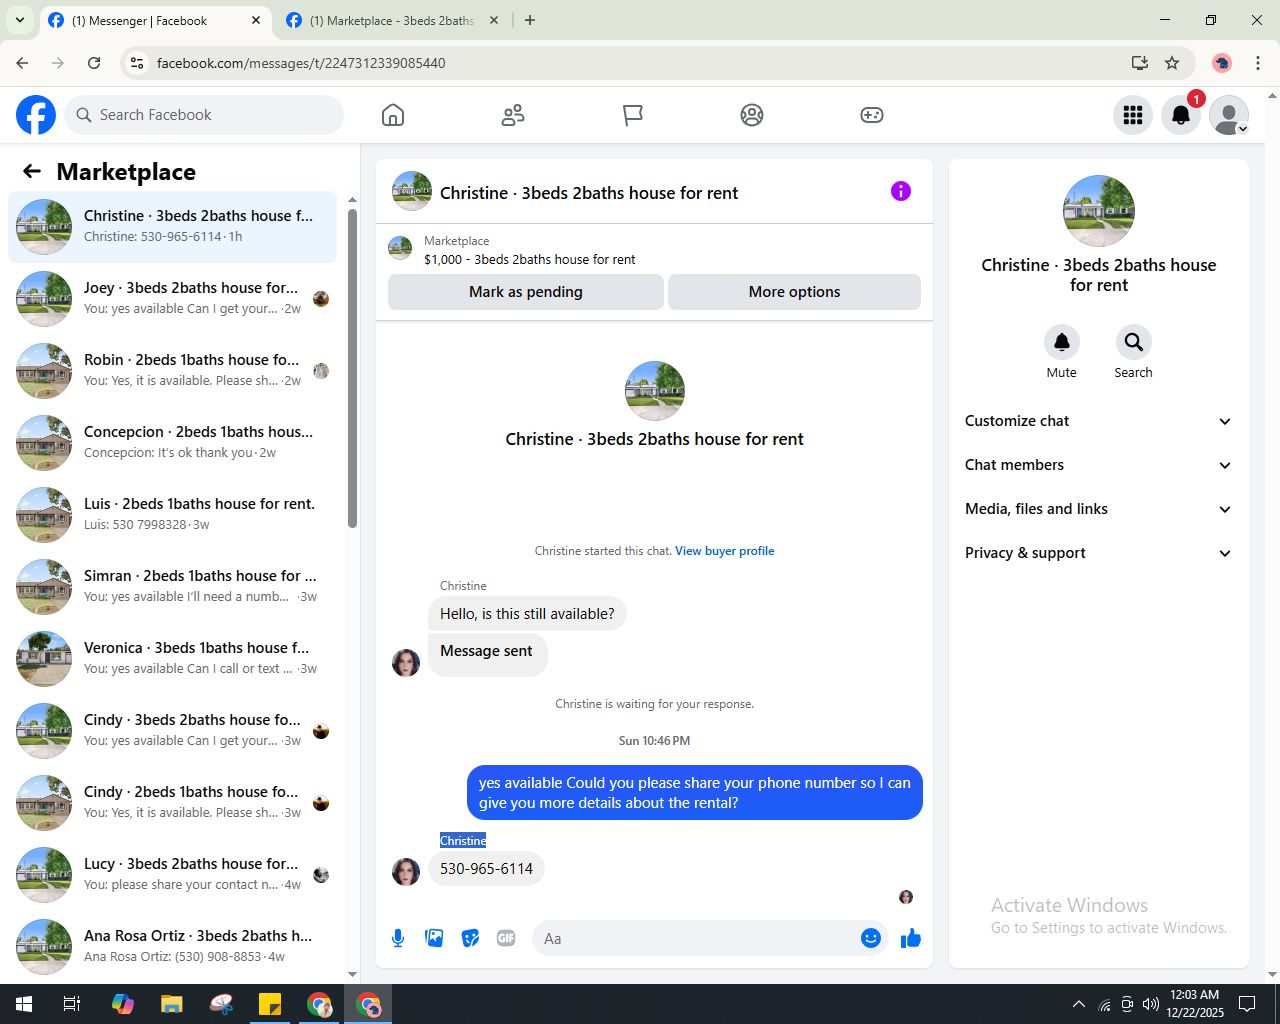1280x1024 pixels.
Task: Open View buyer profile link
Action: click(x=724, y=551)
